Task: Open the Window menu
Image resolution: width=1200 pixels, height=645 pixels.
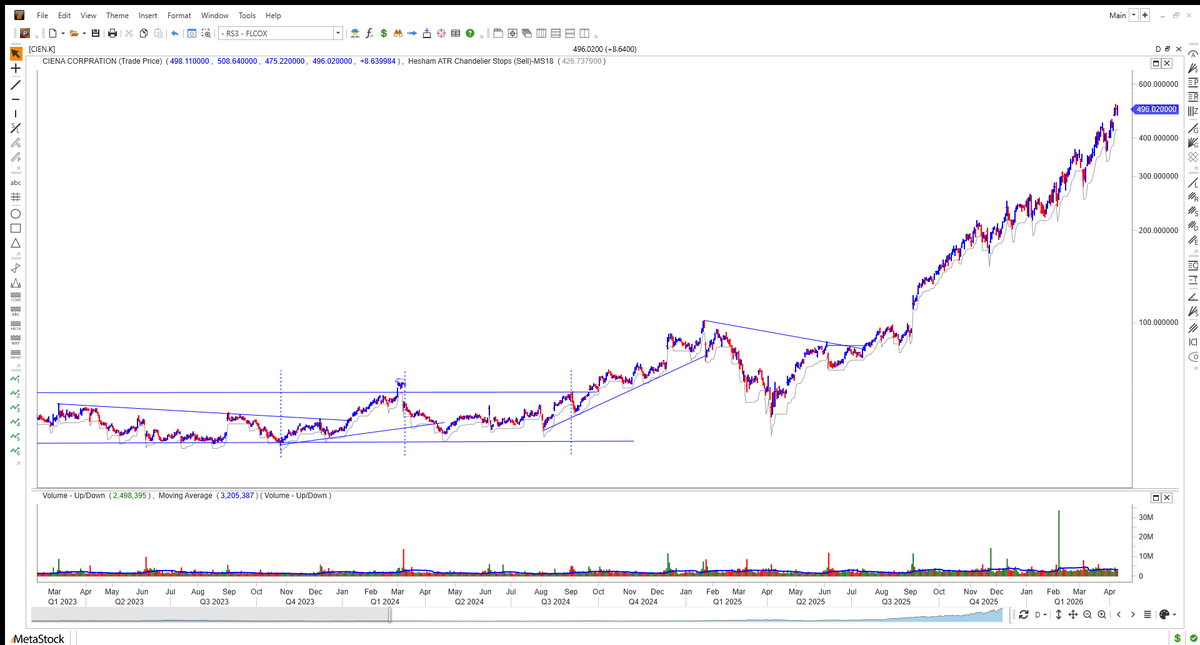Action: point(215,16)
